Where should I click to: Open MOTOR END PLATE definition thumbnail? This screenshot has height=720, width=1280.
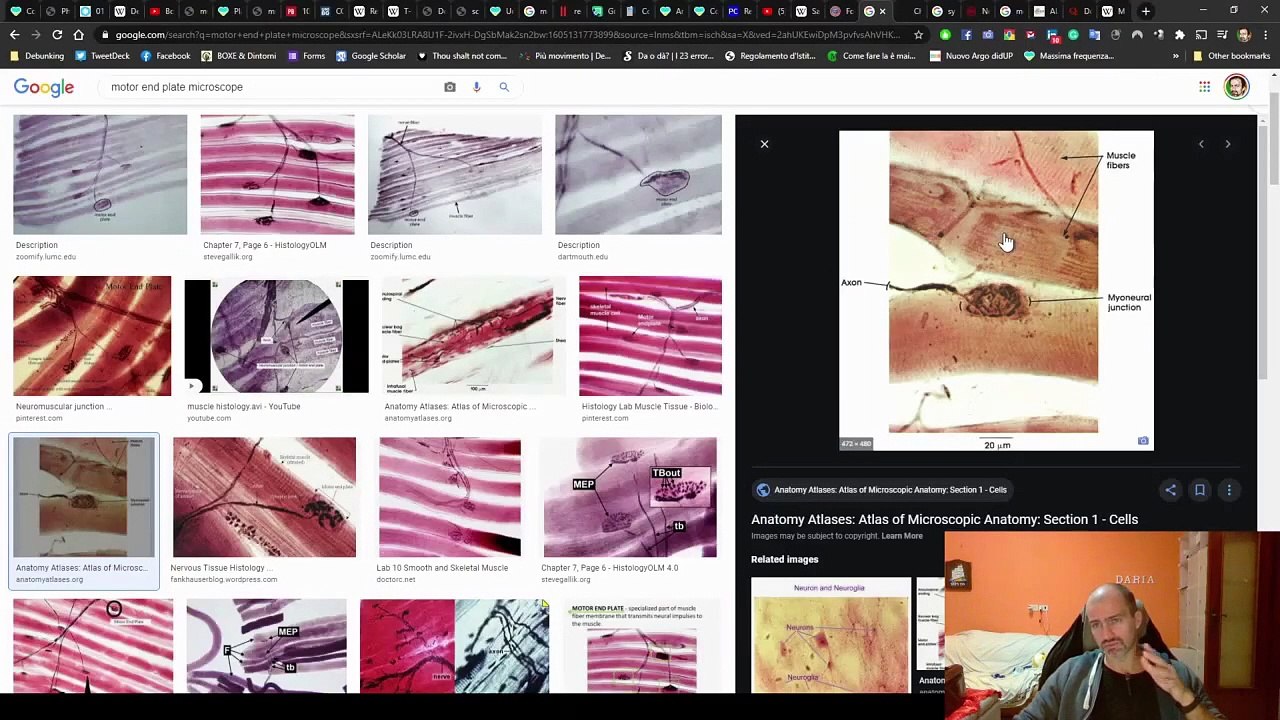point(642,646)
